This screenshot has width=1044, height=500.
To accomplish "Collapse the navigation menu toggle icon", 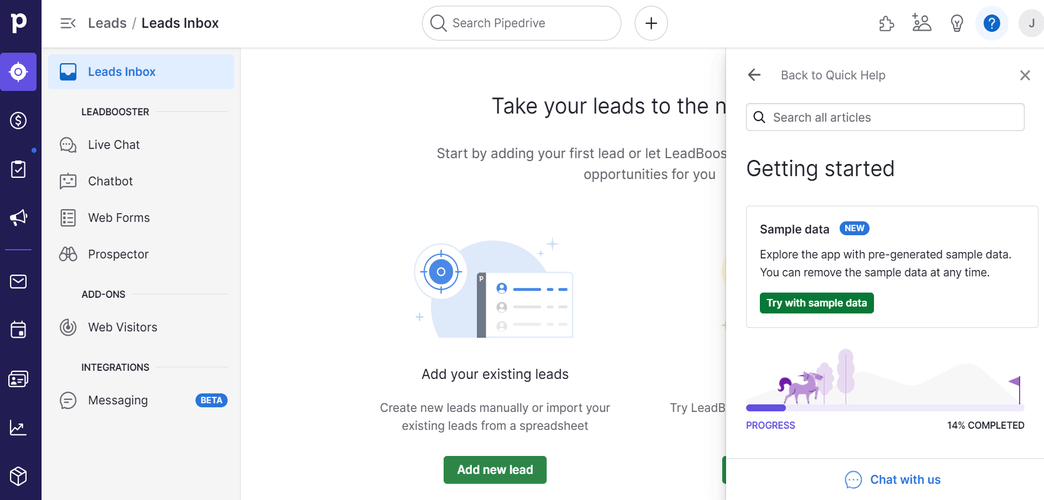I will click(68, 23).
